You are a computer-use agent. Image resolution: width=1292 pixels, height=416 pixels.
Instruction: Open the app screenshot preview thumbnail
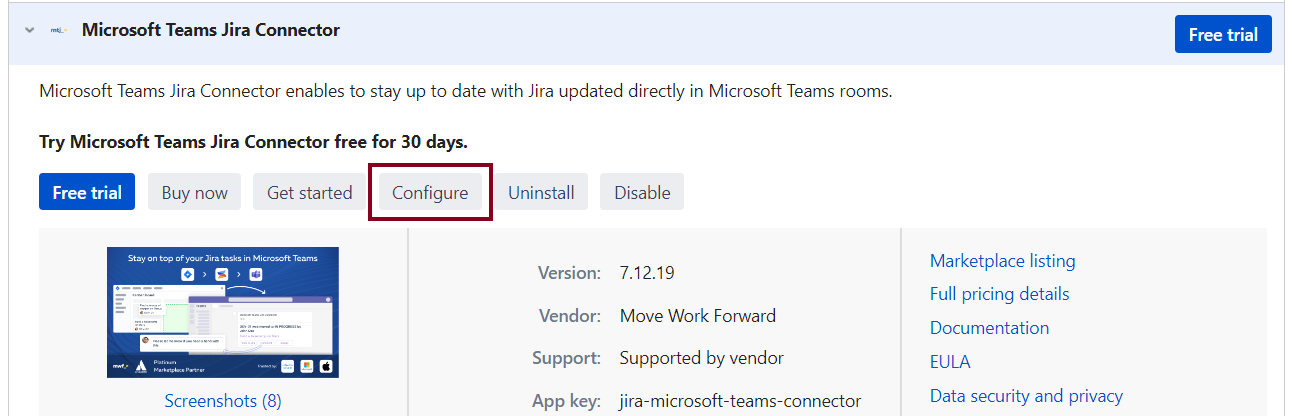[x=223, y=312]
